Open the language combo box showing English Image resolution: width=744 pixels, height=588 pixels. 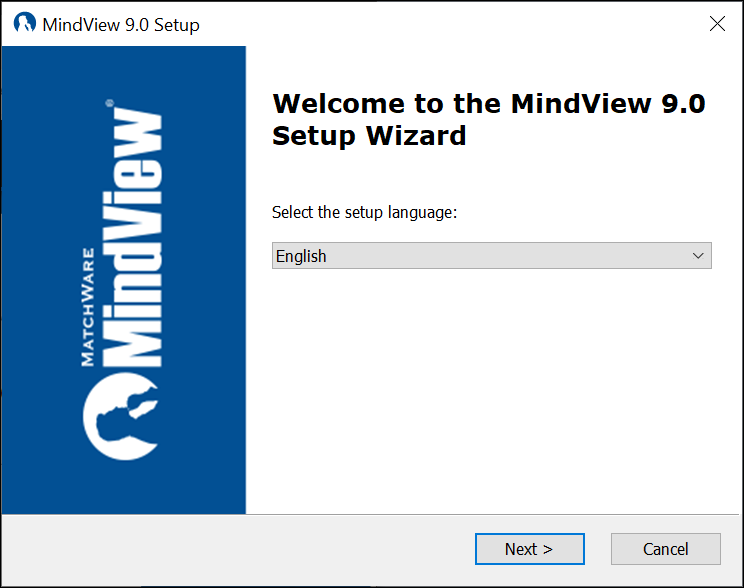point(491,256)
